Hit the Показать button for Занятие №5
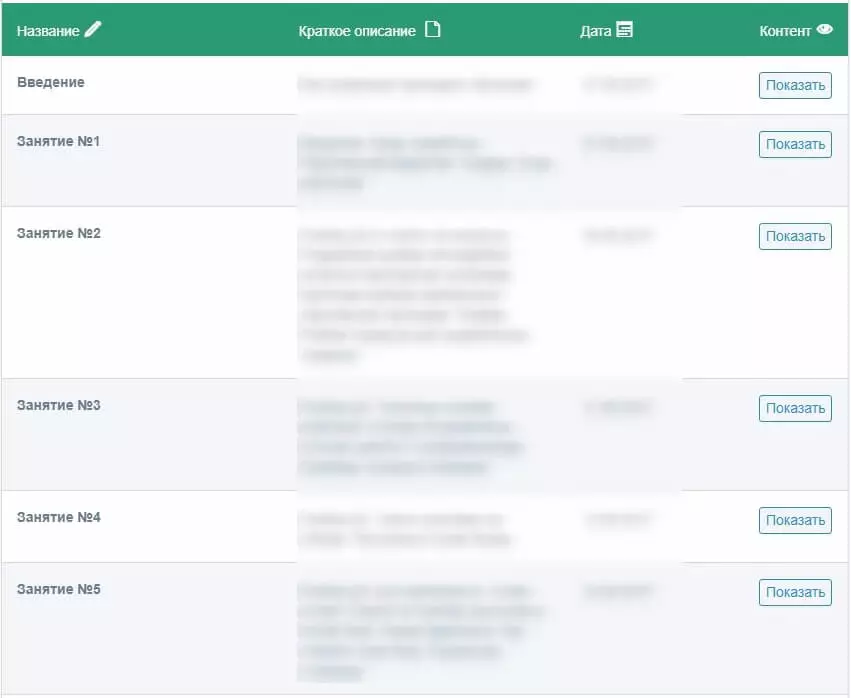Image resolution: width=851 pixels, height=698 pixels. click(795, 592)
